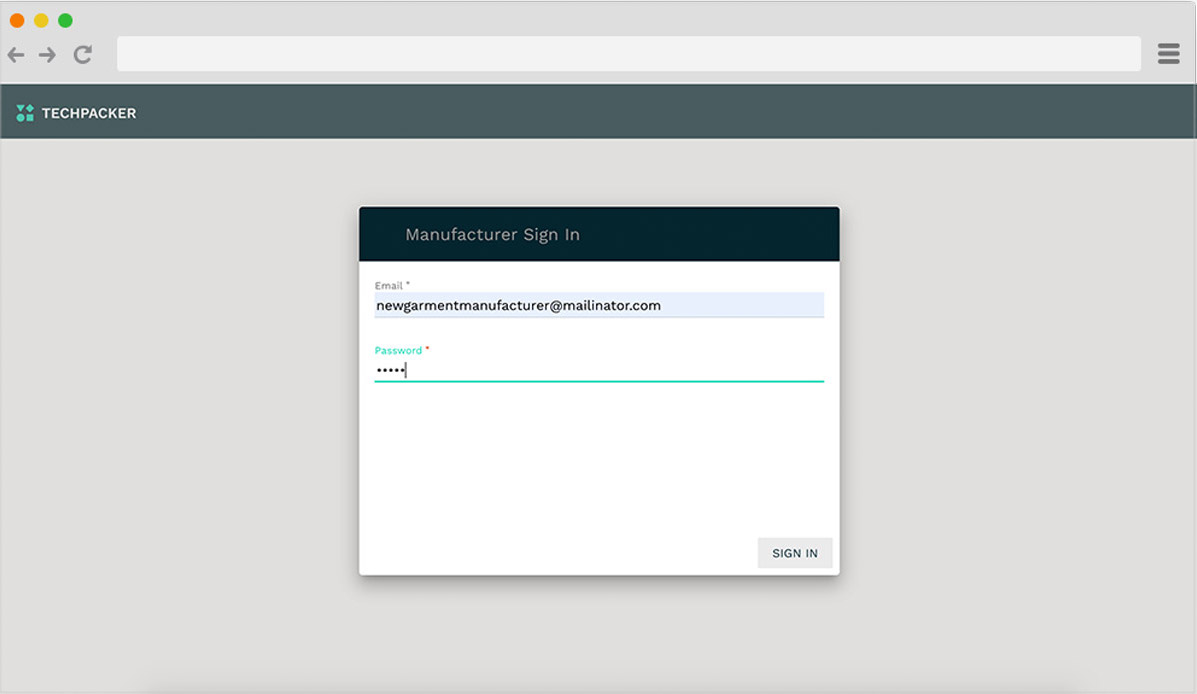
Task: Click the dark Techpacker navigation bar
Action: point(600,112)
